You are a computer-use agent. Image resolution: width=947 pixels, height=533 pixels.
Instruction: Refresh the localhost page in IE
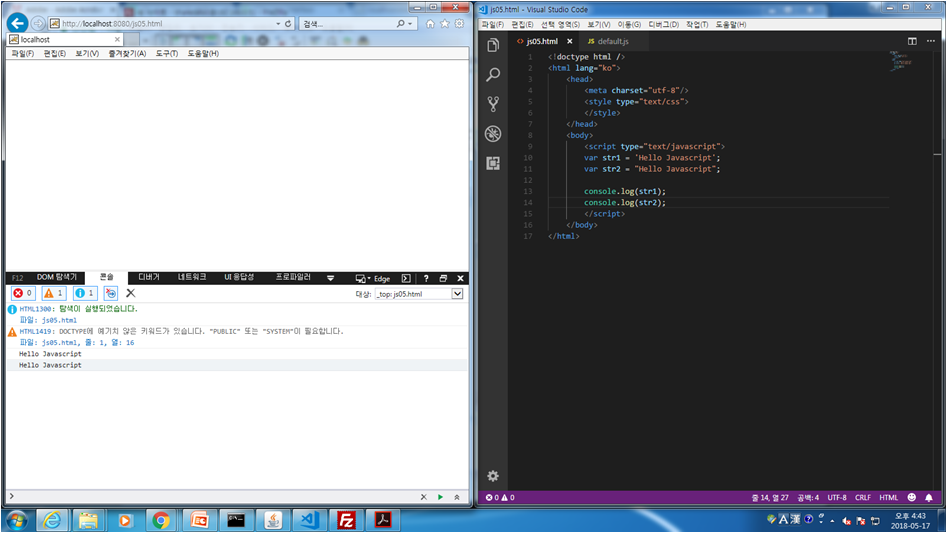[288, 24]
